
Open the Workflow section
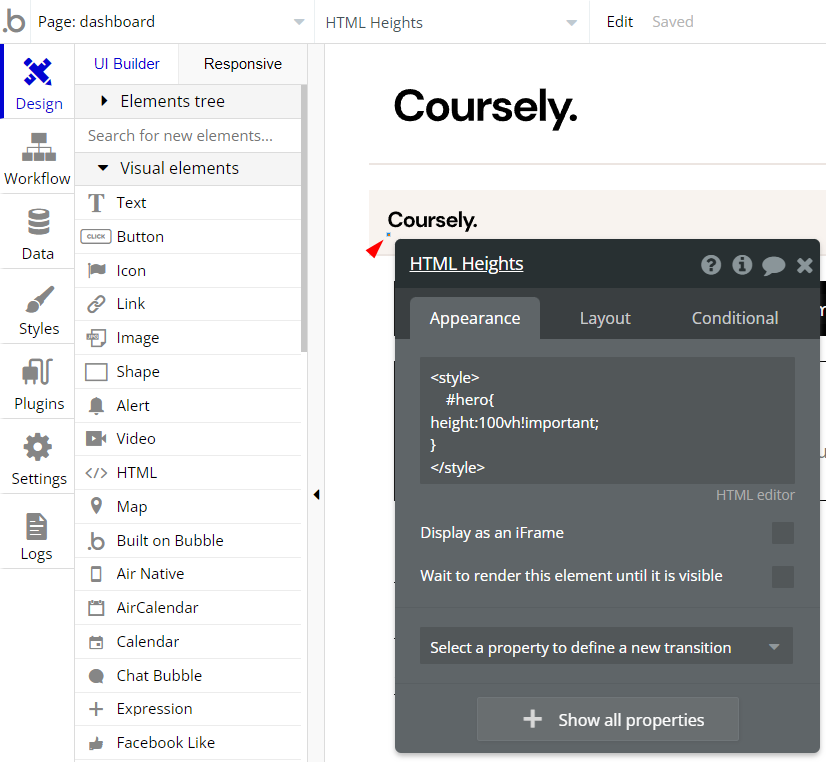(37, 157)
